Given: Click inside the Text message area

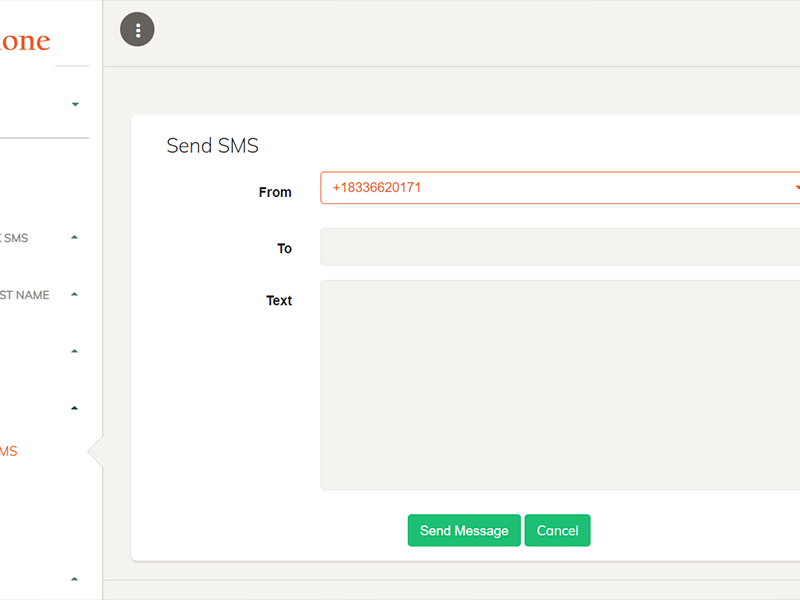Looking at the screenshot, I should [x=558, y=385].
